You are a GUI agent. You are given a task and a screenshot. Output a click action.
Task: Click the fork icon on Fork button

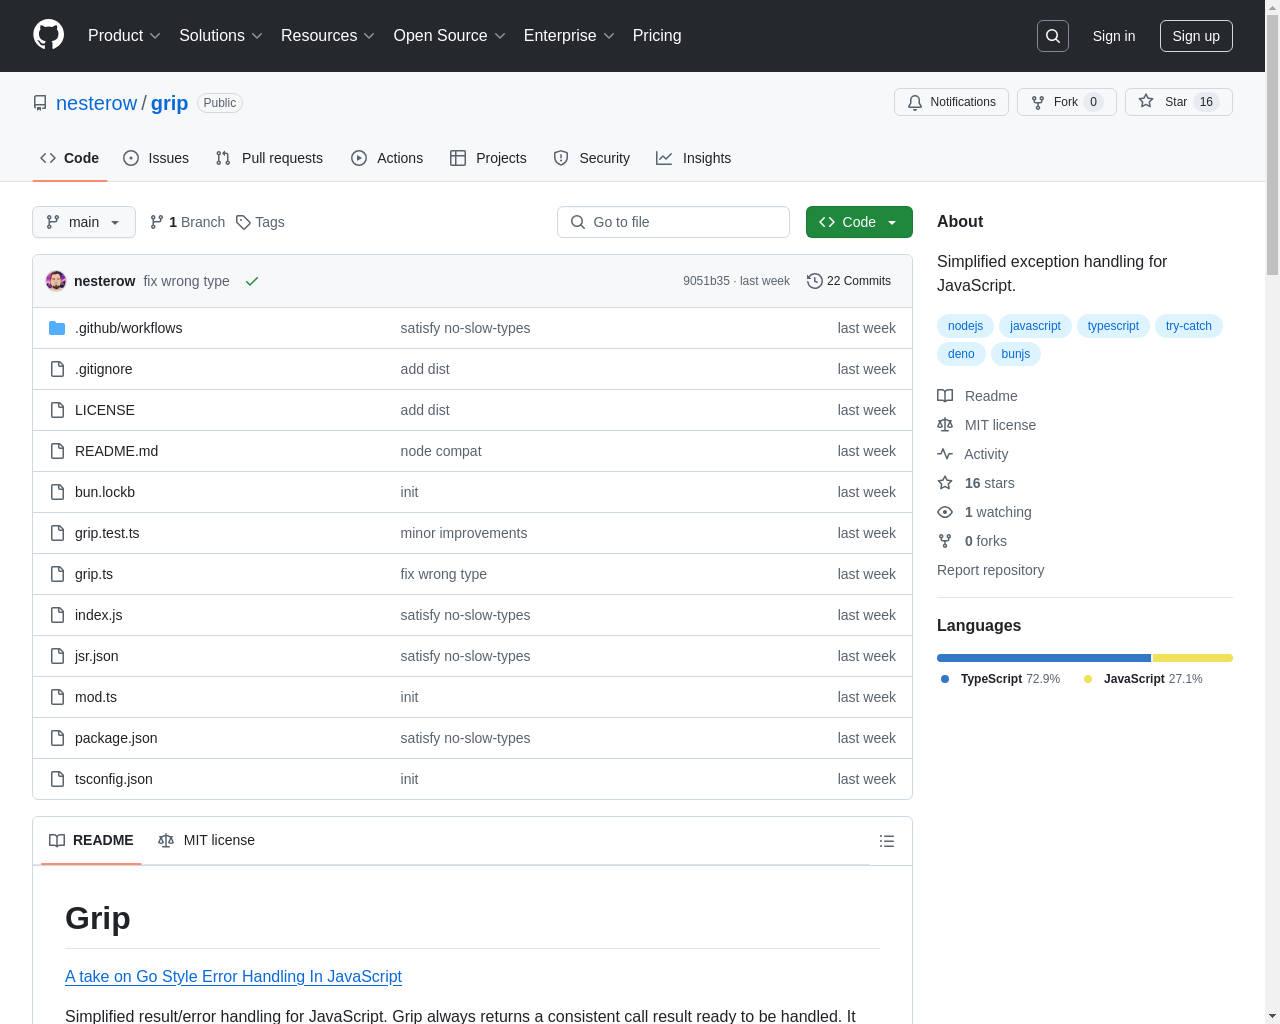pos(1038,102)
